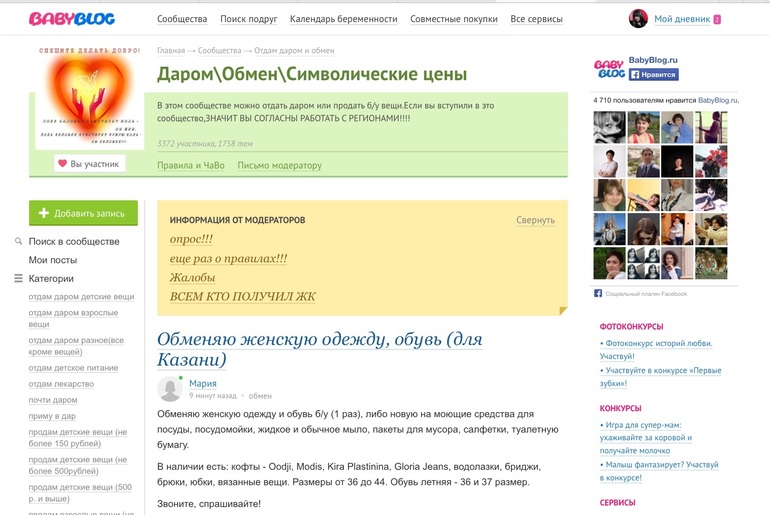Viewport: 770px width, 515px height.
Task: Open Совместные покупки menu item
Action: (454, 19)
